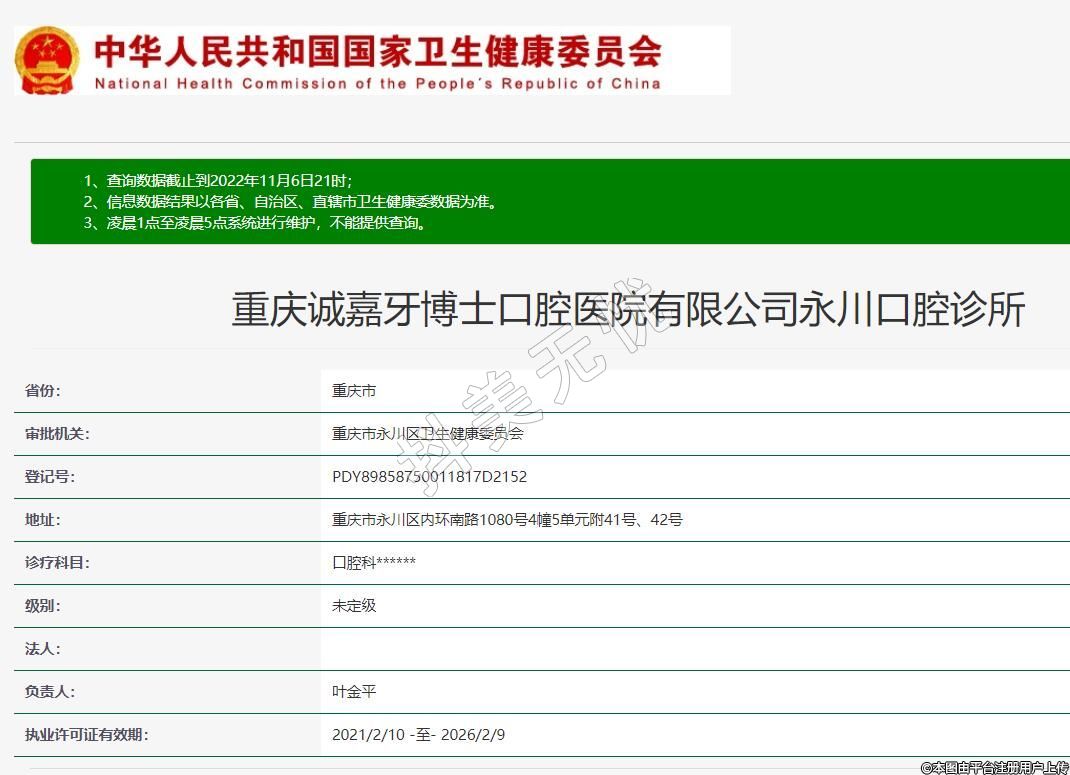Click the upload notice text at bottom right
Viewport: 1070px width, 775px height.
pyautogui.click(x=994, y=767)
